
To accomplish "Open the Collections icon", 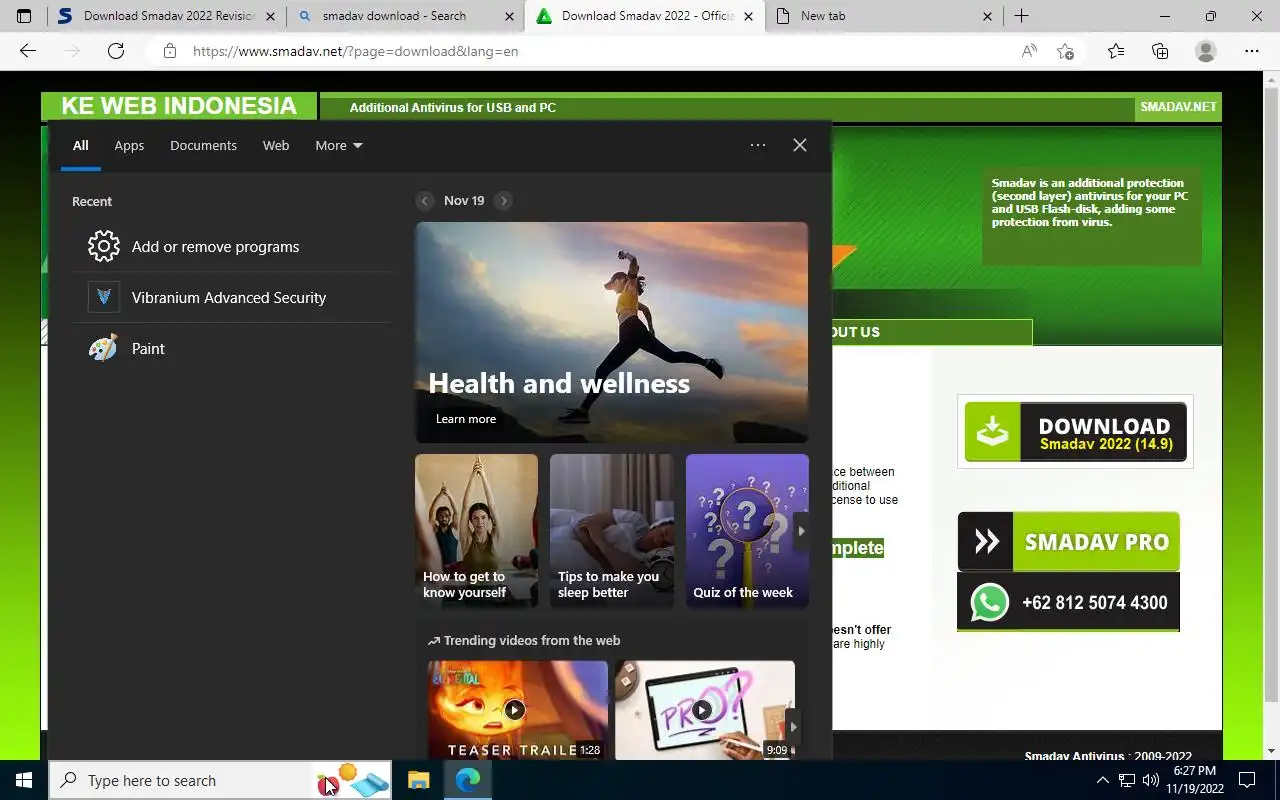I will tap(1160, 51).
